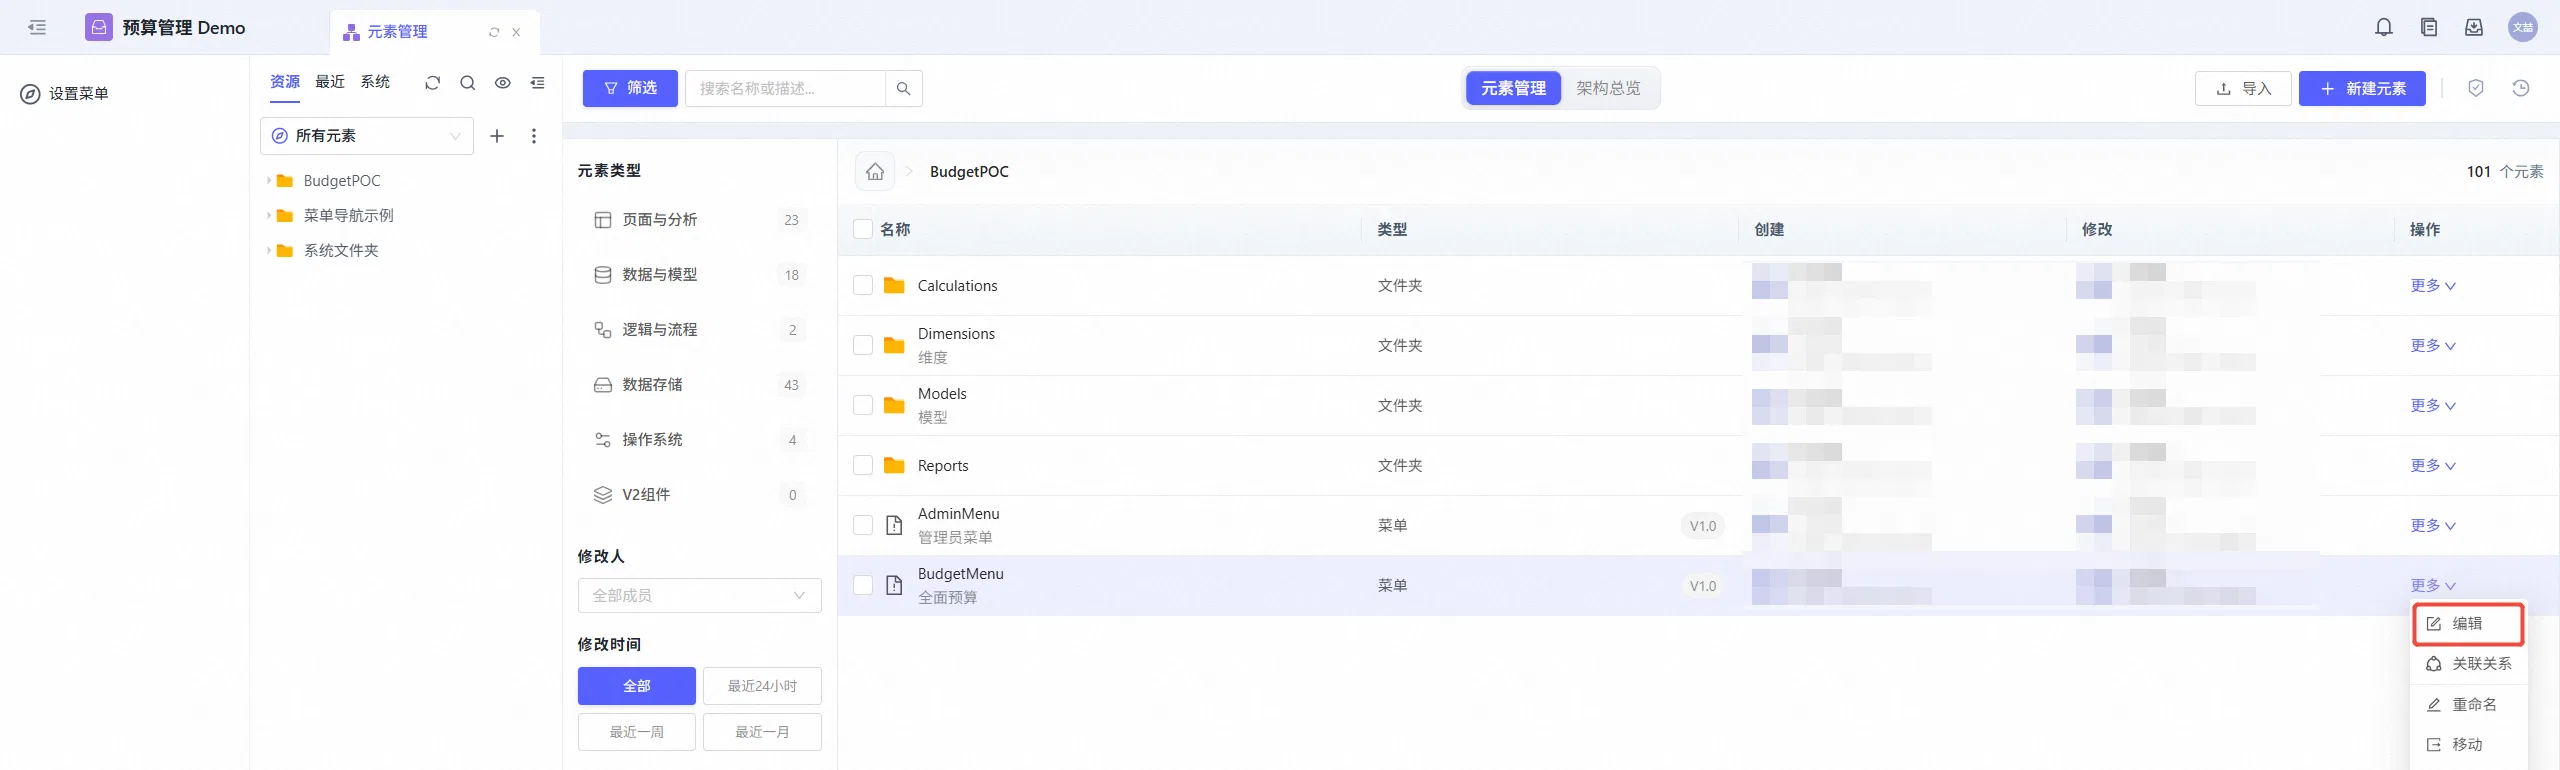Click the 导入 import button
The width and height of the screenshot is (2560, 770).
tap(2243, 89)
